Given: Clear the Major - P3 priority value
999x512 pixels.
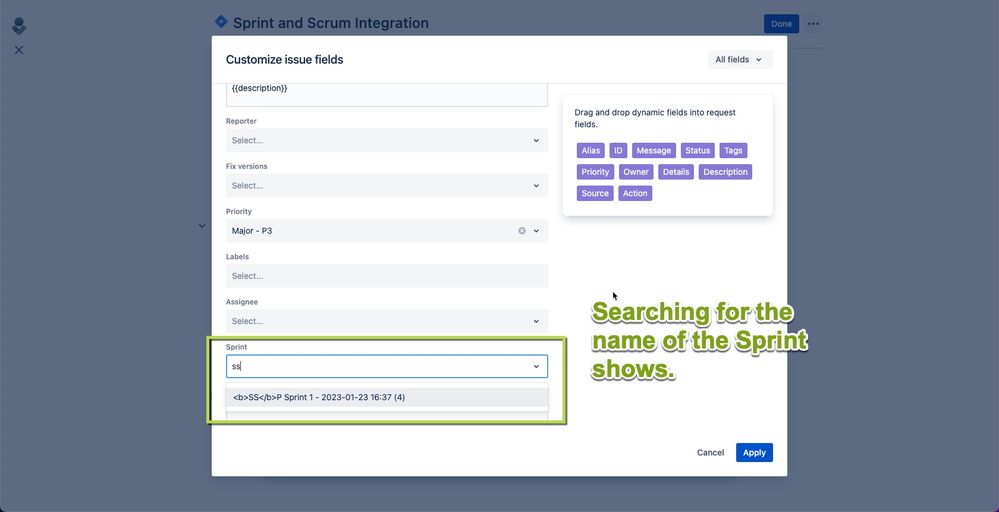Looking at the screenshot, I should point(522,231).
